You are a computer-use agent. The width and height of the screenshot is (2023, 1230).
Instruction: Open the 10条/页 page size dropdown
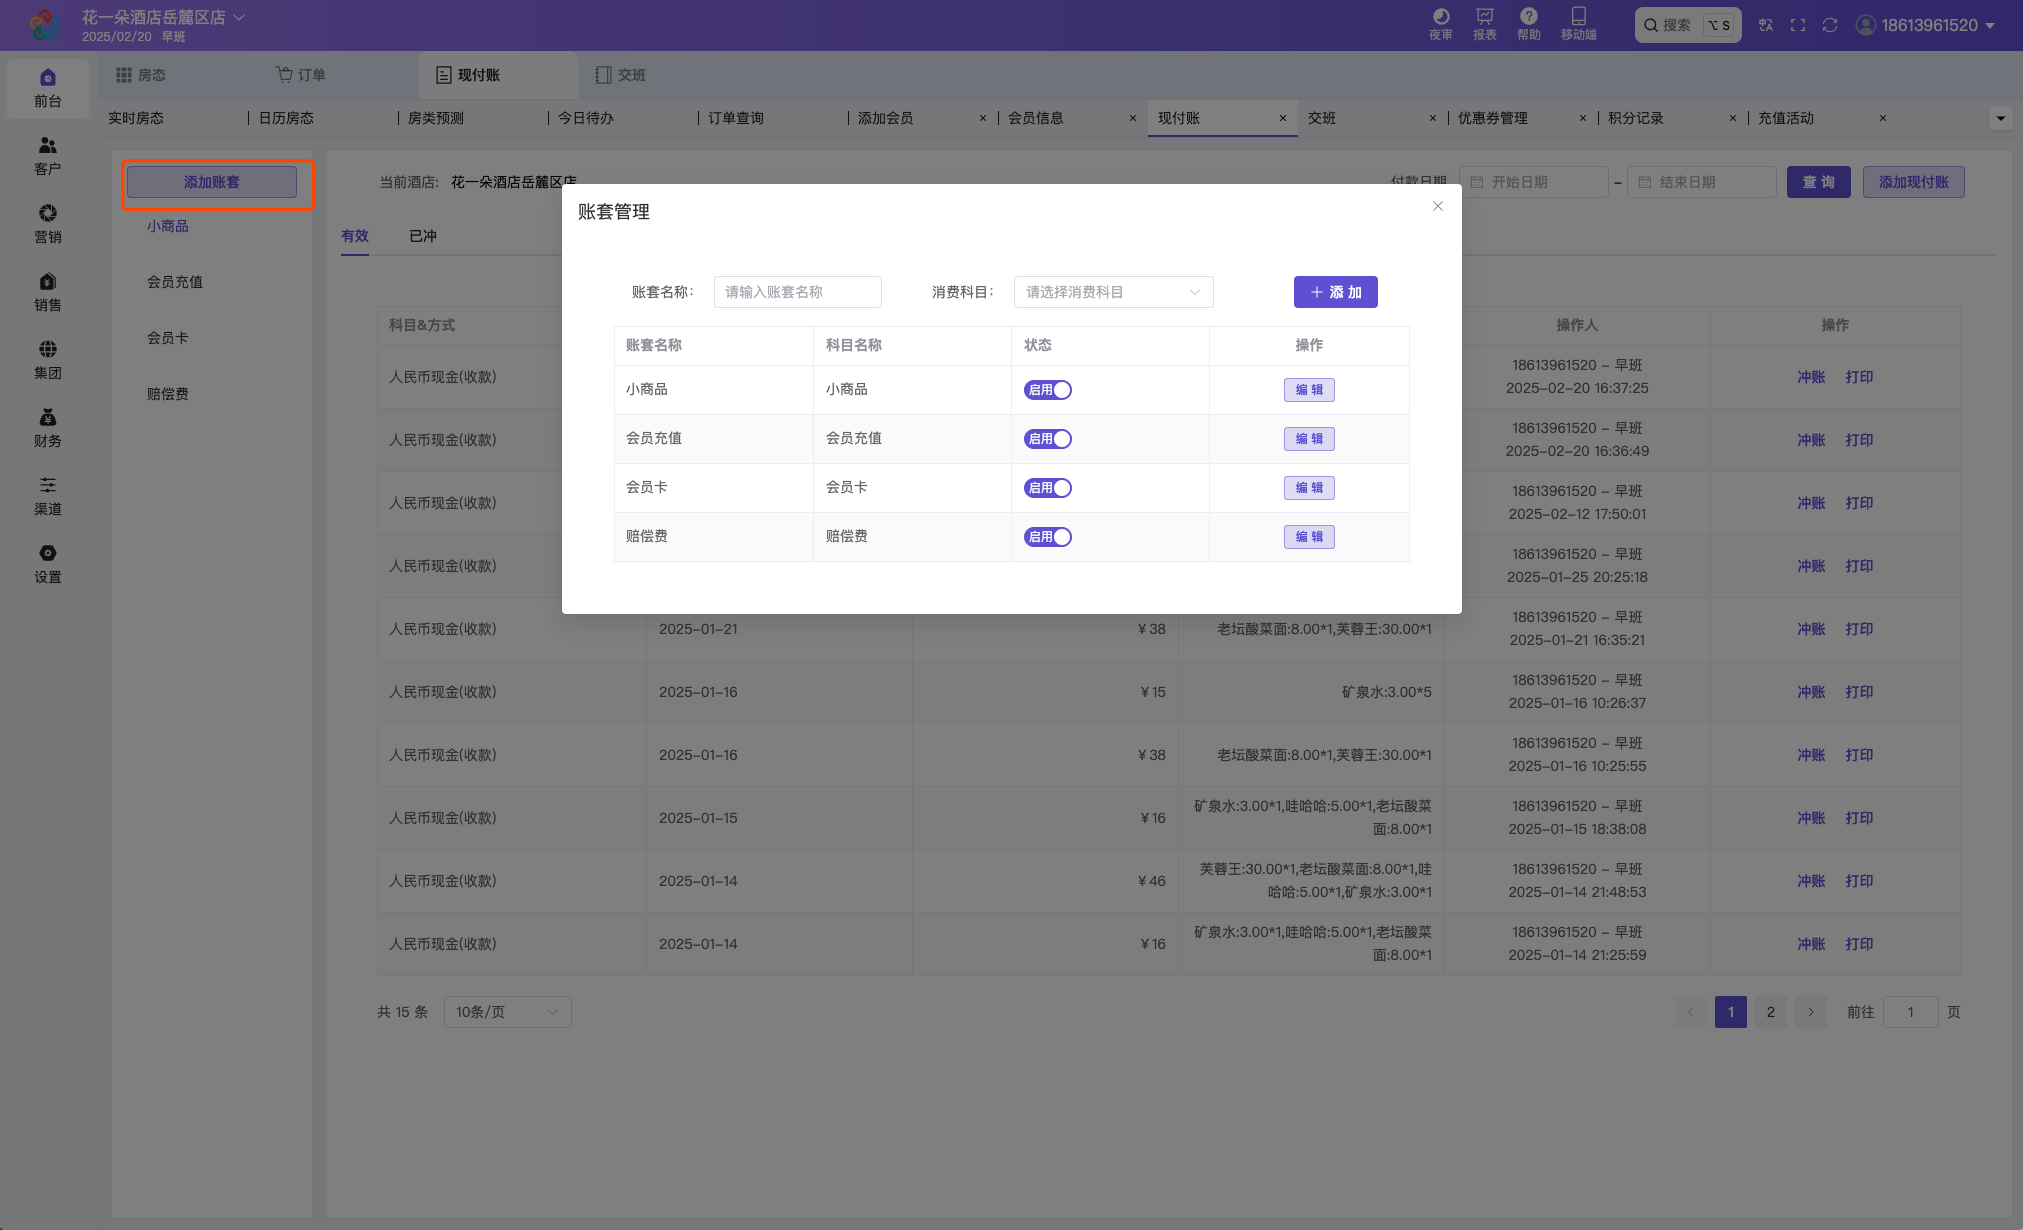507,1012
